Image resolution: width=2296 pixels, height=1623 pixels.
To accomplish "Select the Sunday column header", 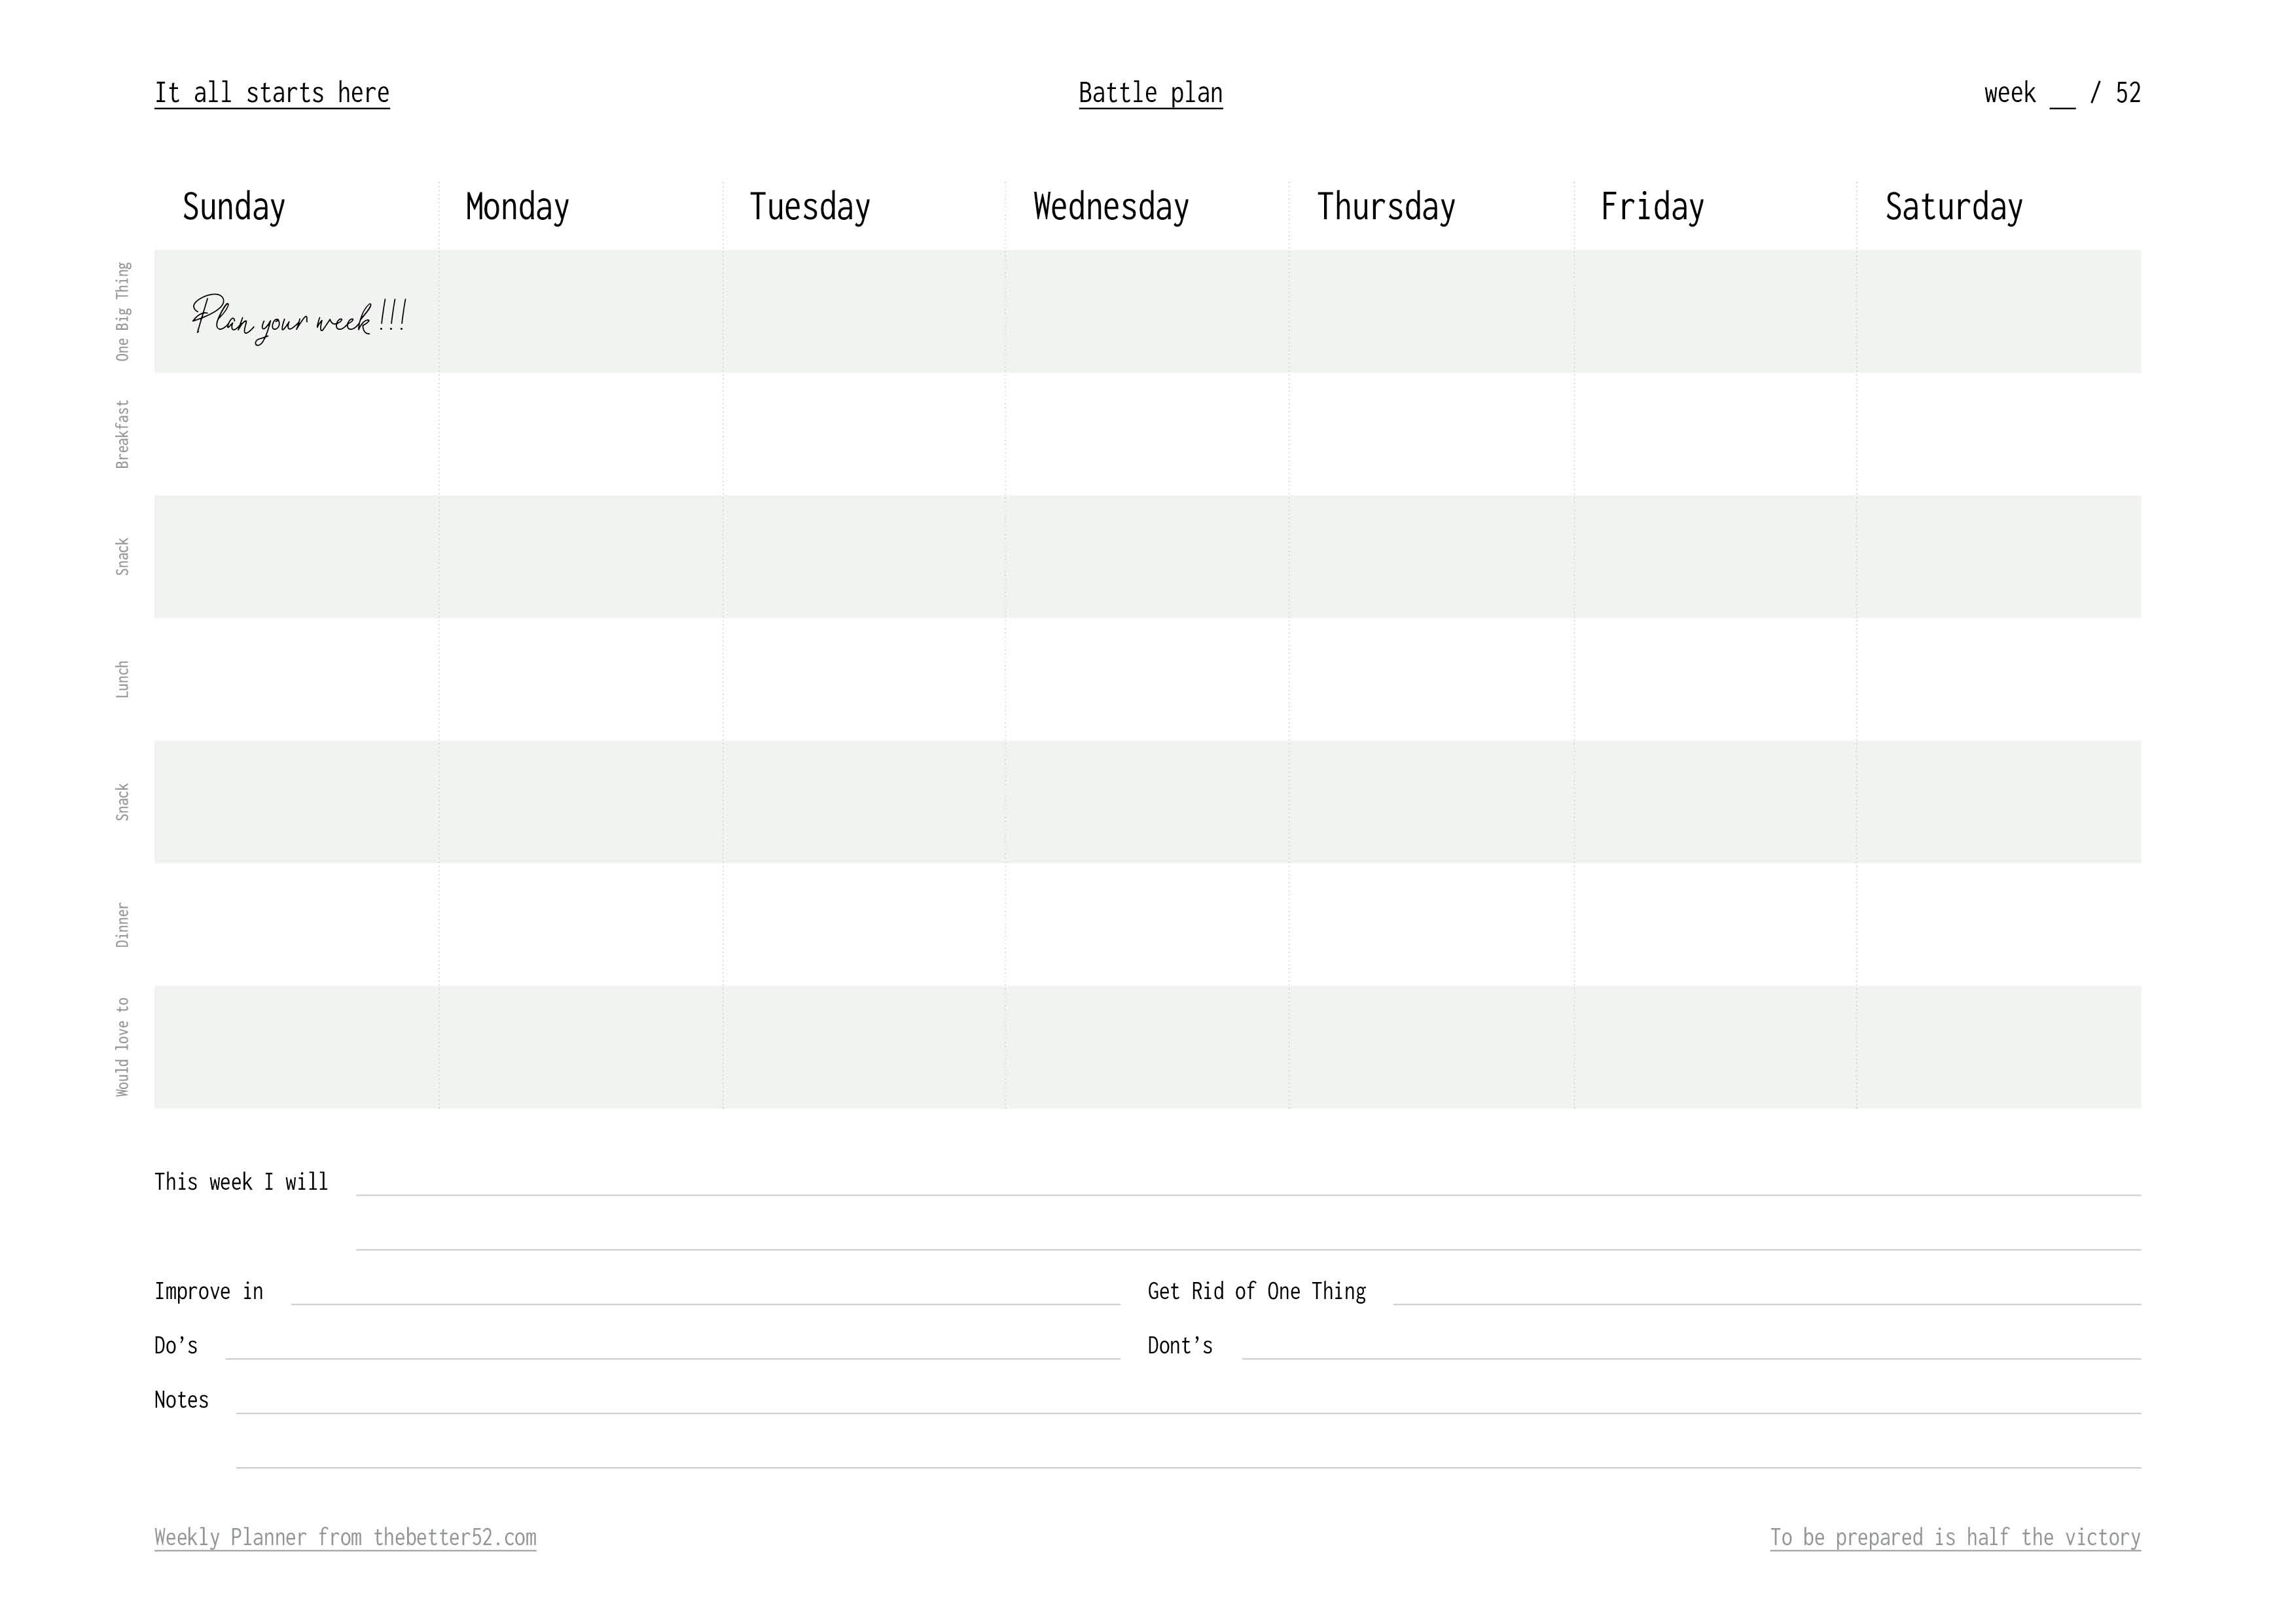I will 234,207.
